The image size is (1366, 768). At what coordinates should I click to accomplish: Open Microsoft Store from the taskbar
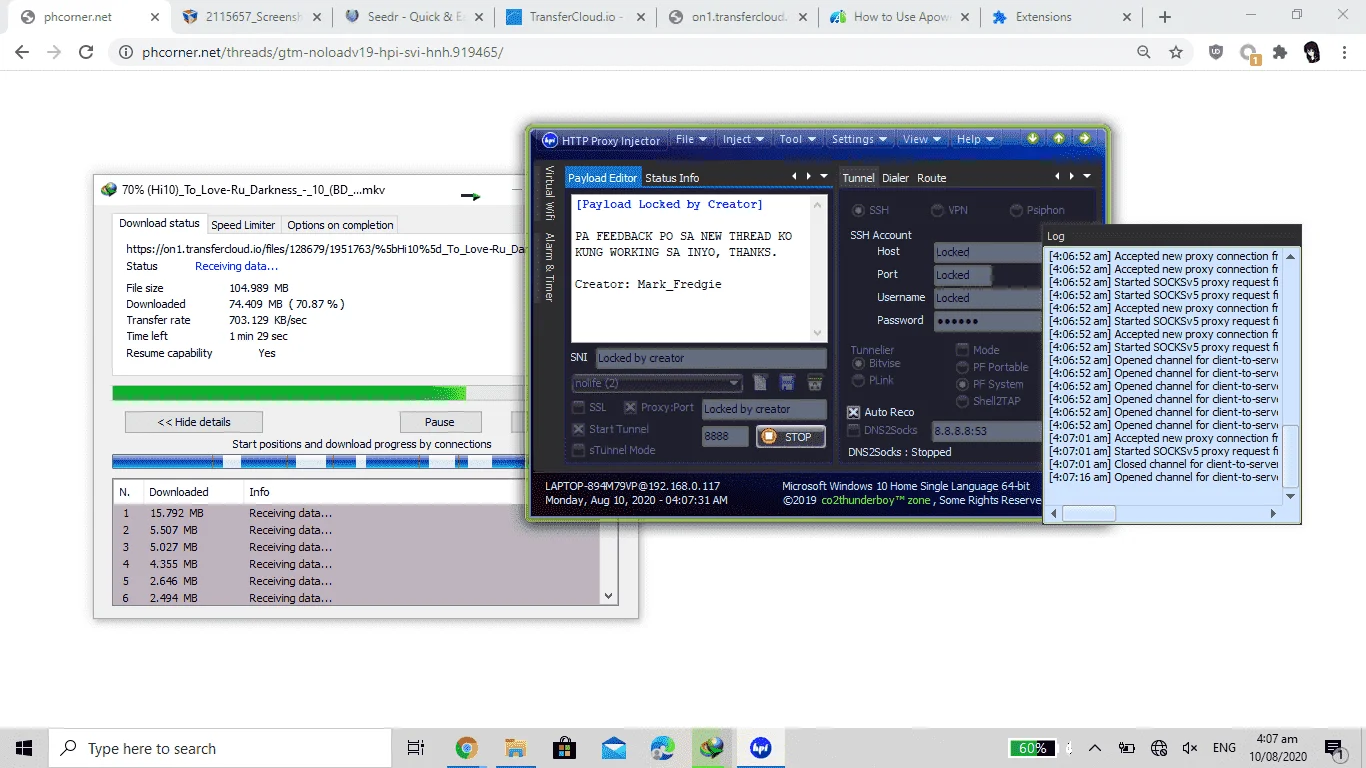click(564, 748)
